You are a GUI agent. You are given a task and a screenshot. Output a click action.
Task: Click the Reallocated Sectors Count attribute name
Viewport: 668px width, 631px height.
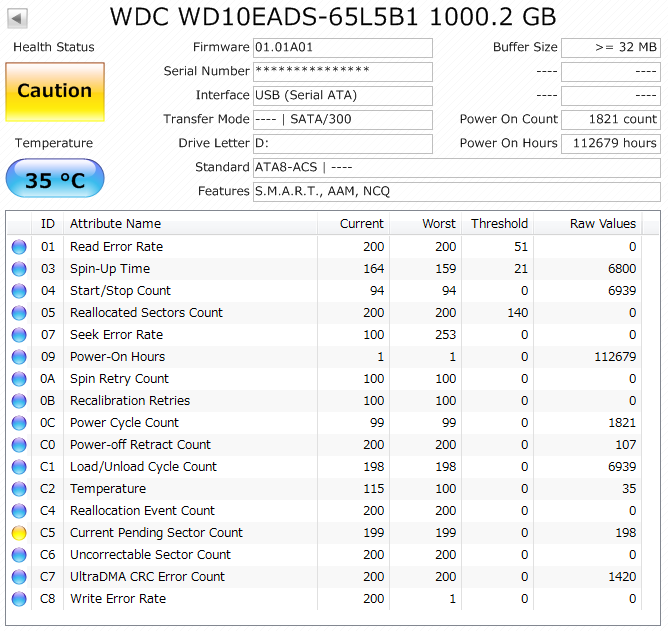146,313
